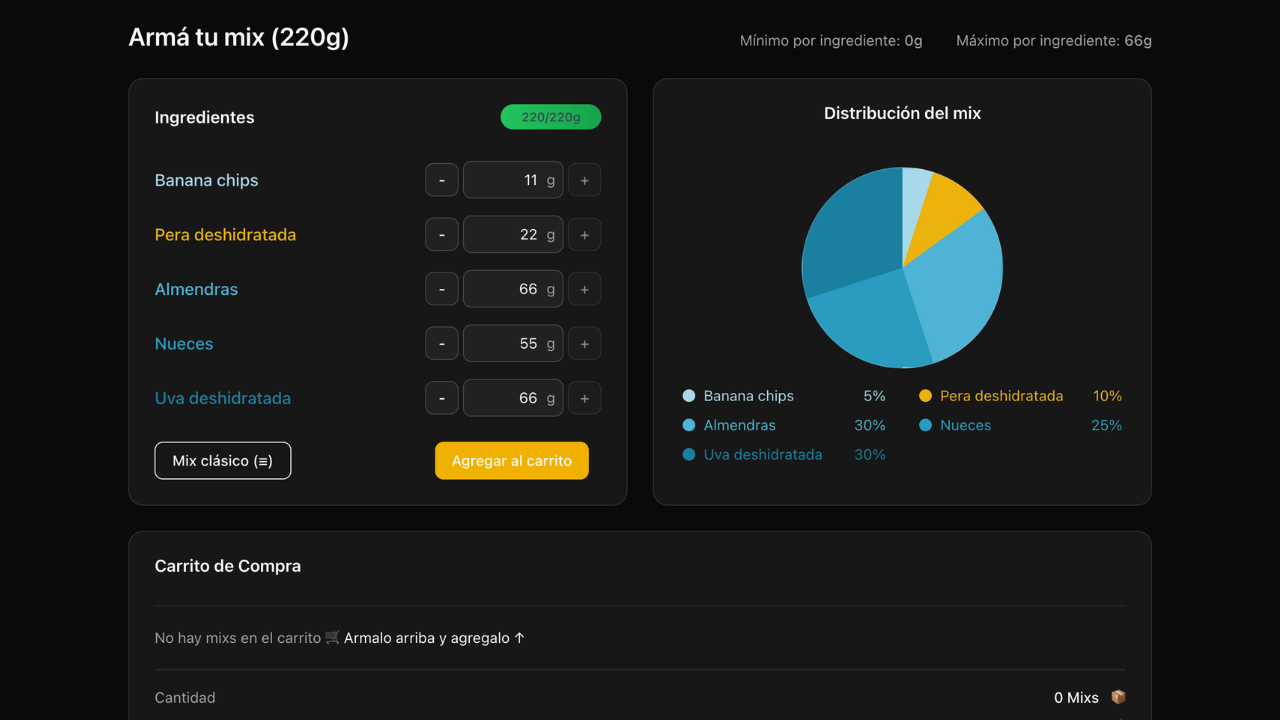Select the Mix clásico preset
1280x720 pixels.
point(222,460)
